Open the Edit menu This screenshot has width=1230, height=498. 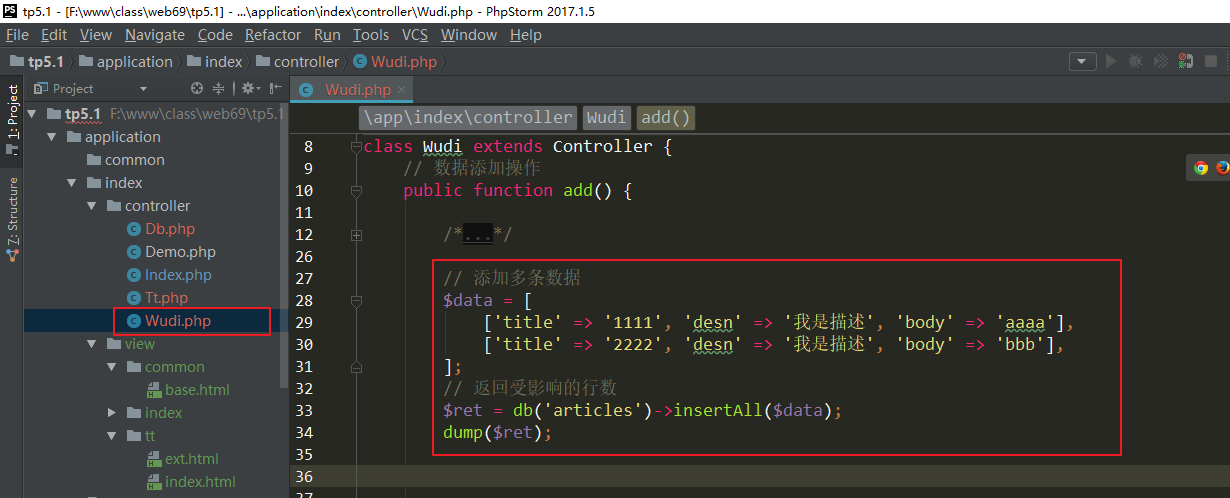pos(54,35)
